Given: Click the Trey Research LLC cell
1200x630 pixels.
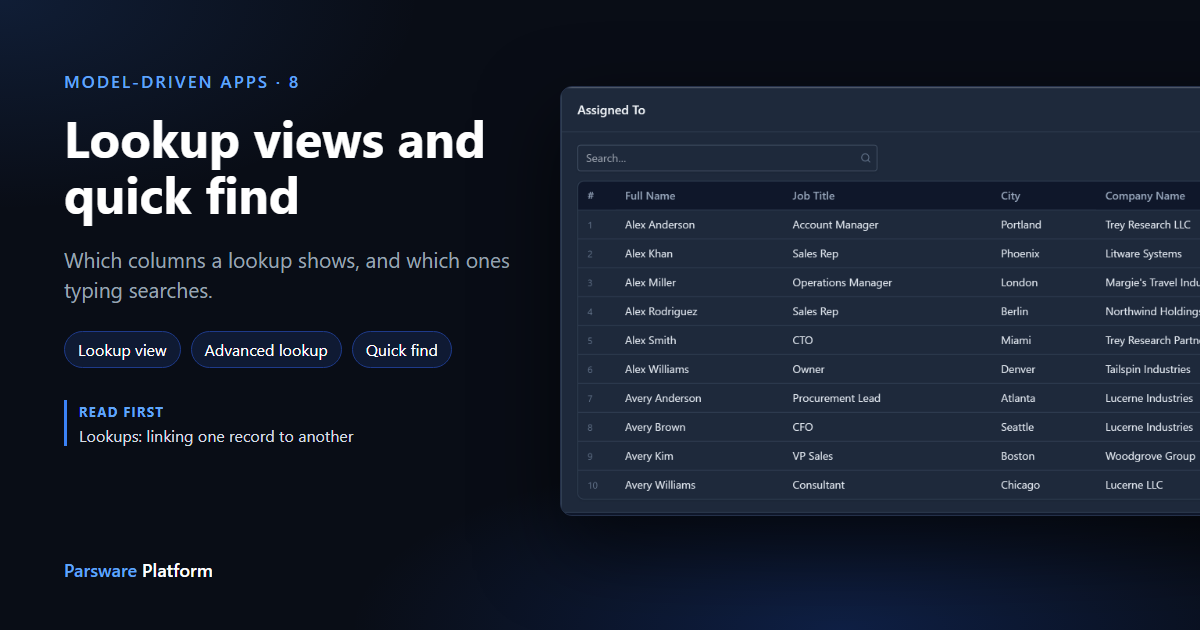Looking at the screenshot, I should click(1148, 225).
